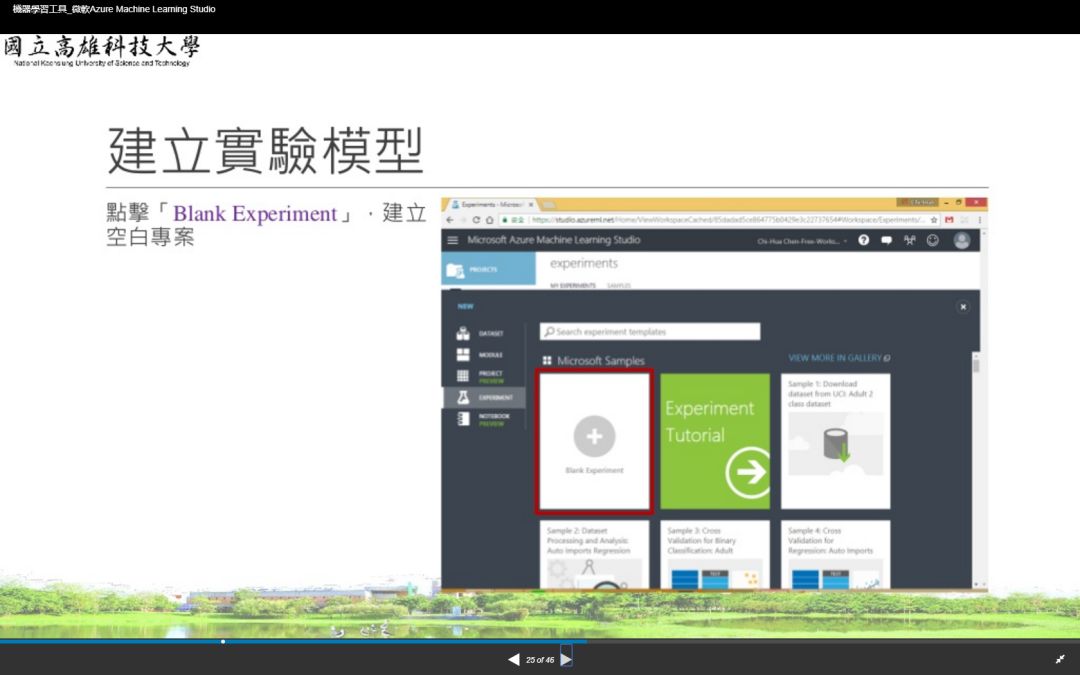Select DATASET in the NEW menu
Screen dimensions: 1080x675
tap(484, 333)
